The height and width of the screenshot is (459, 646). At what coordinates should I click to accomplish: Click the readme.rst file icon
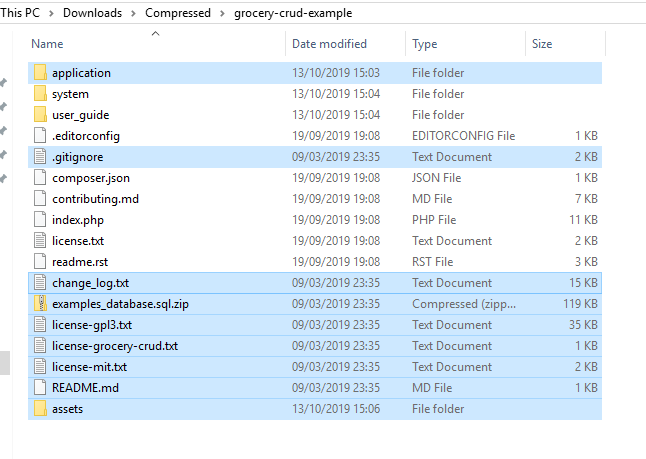pyautogui.click(x=40, y=262)
